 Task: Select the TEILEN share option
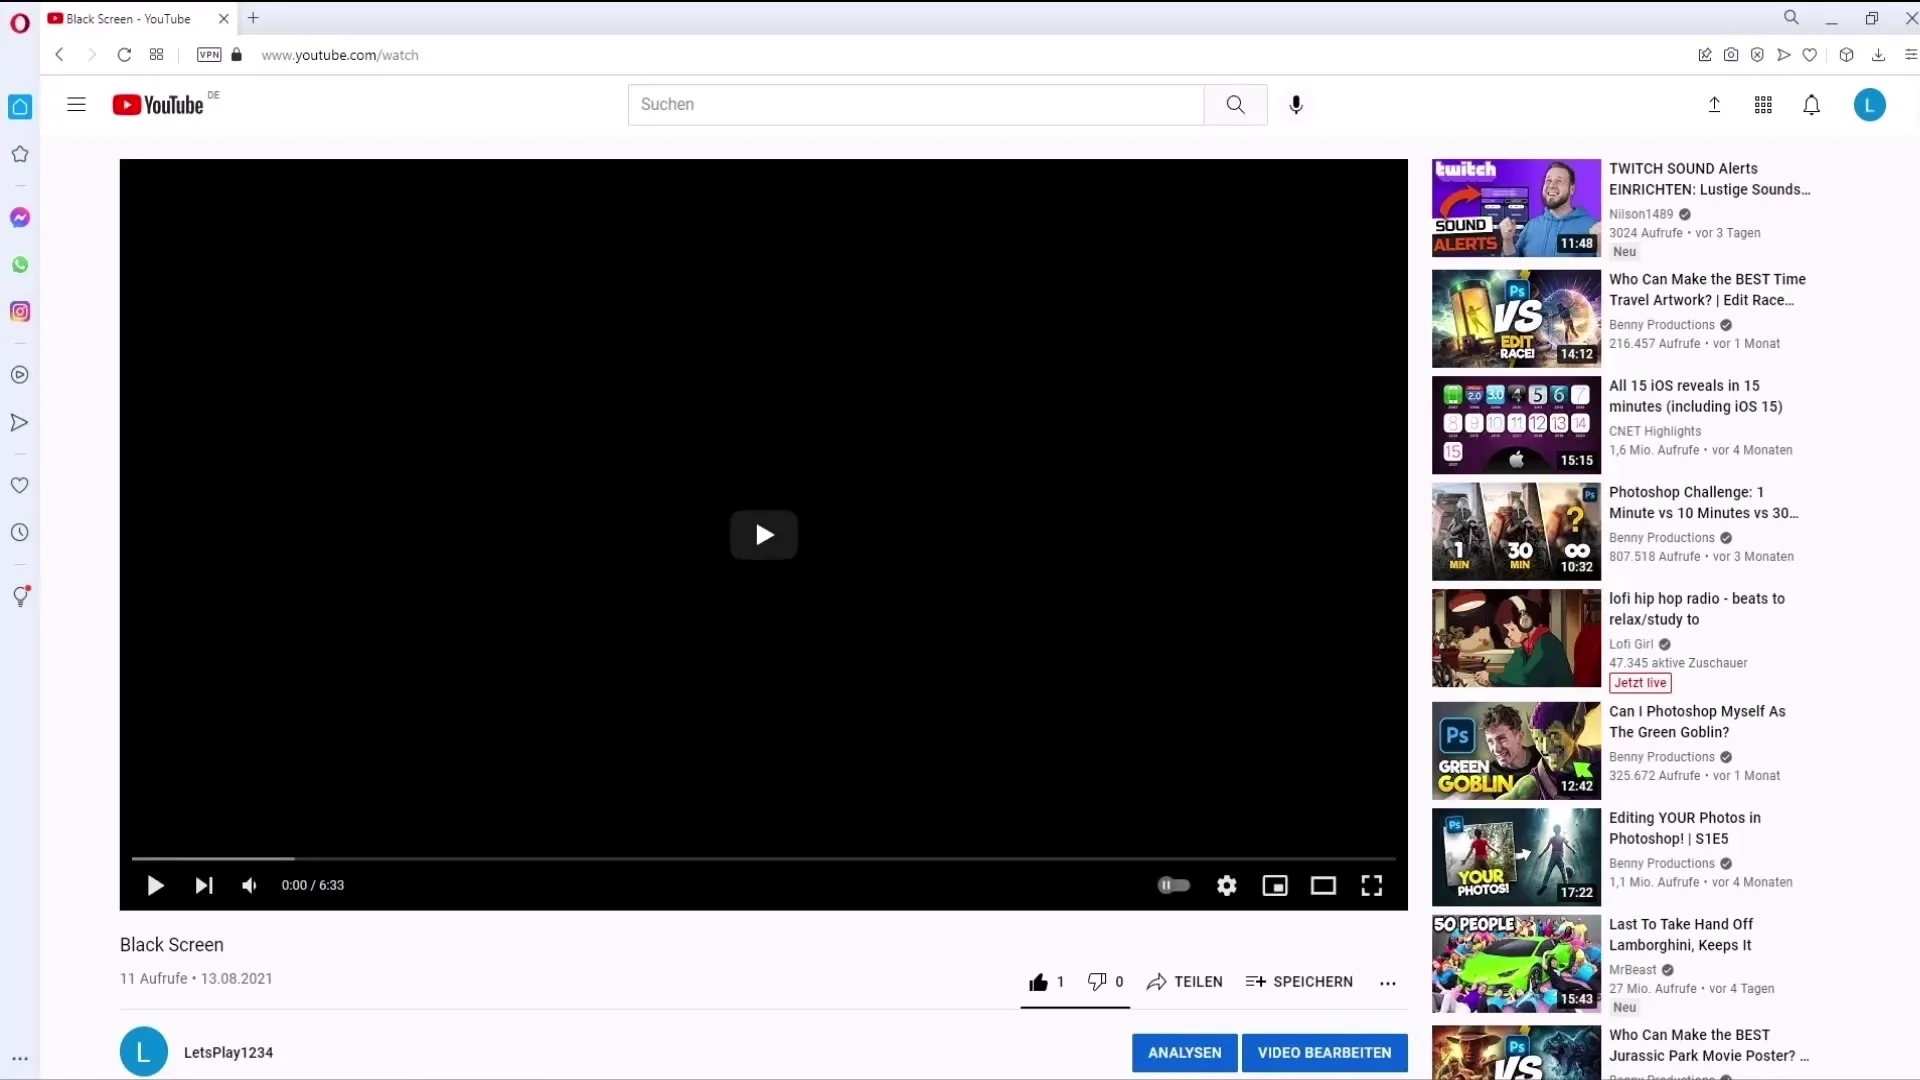coord(1184,981)
